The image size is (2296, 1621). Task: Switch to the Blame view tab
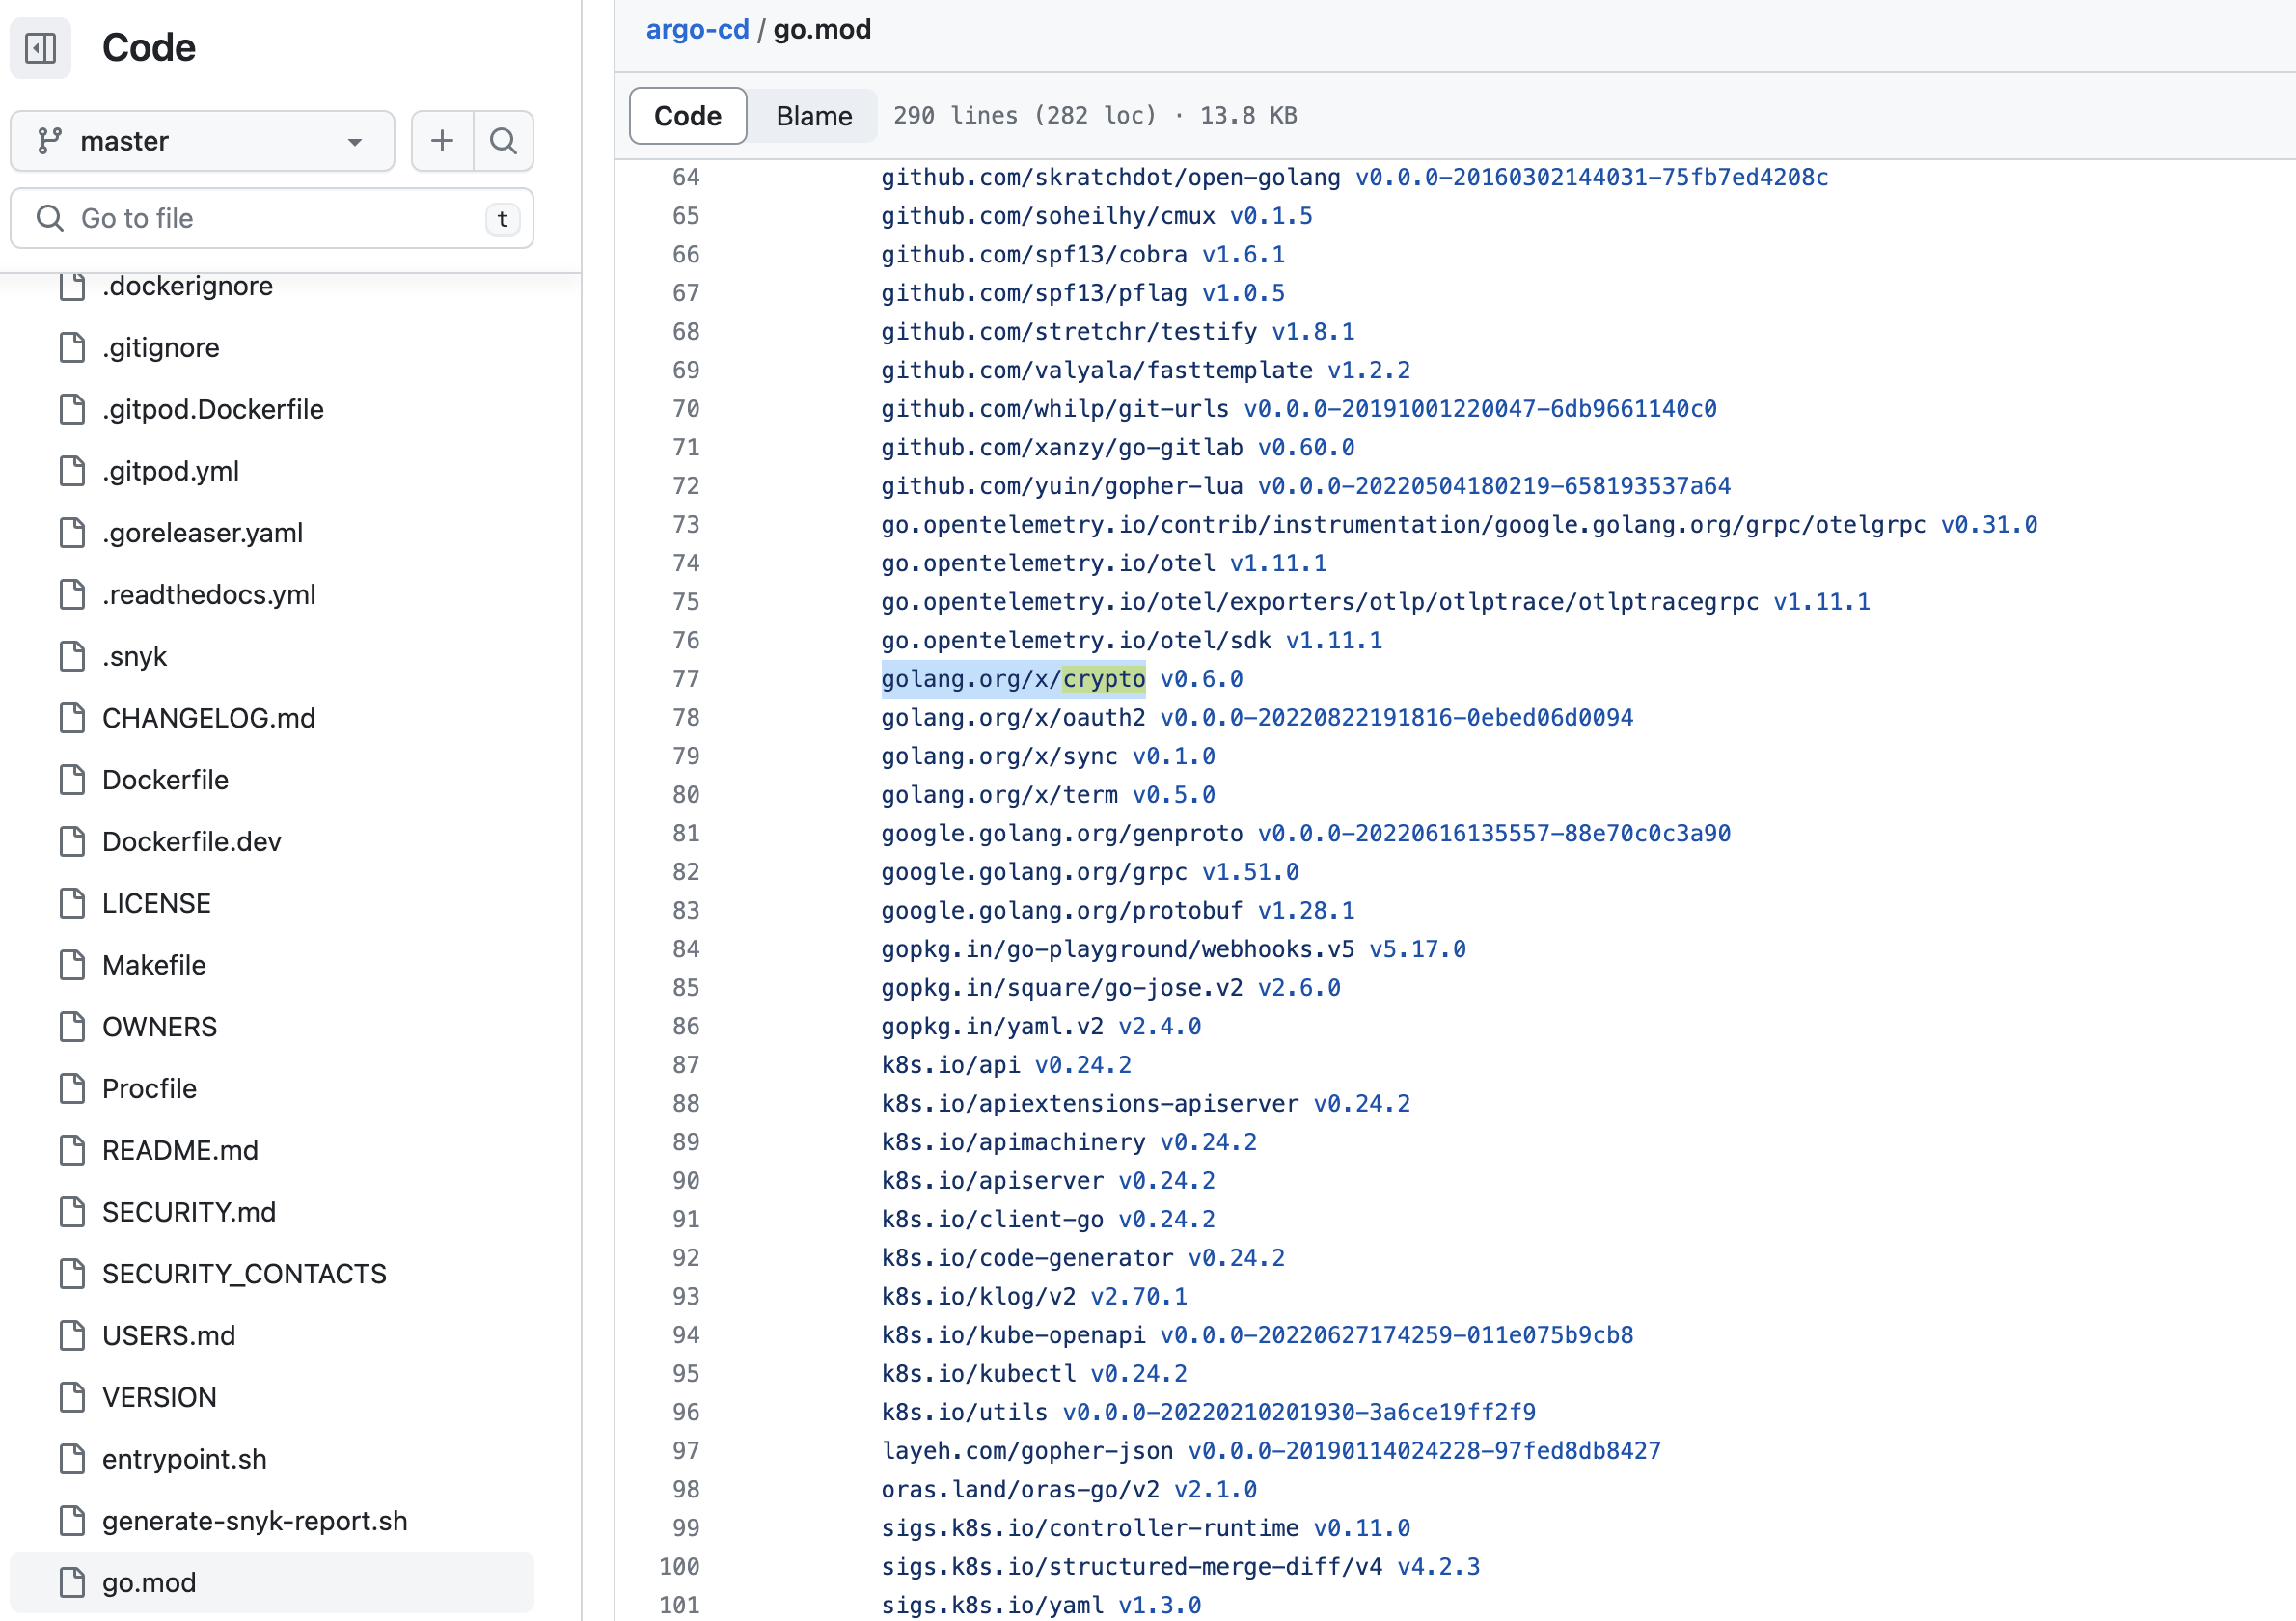813,116
